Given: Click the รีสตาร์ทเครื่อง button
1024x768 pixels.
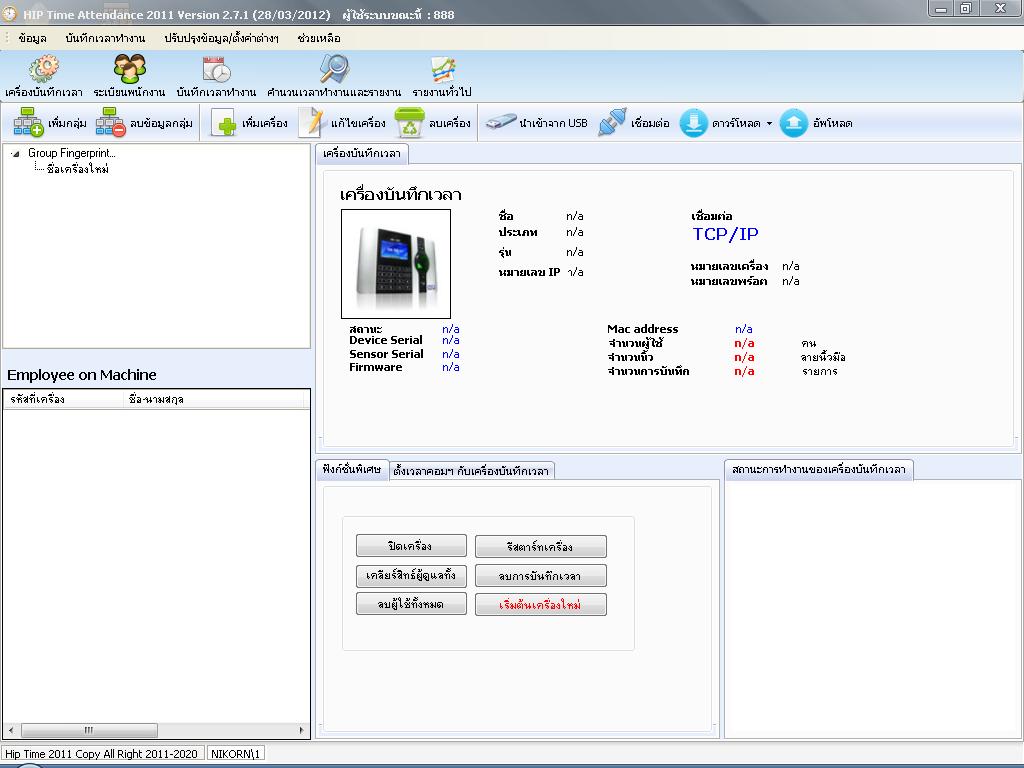Looking at the screenshot, I should pyautogui.click(x=540, y=547).
